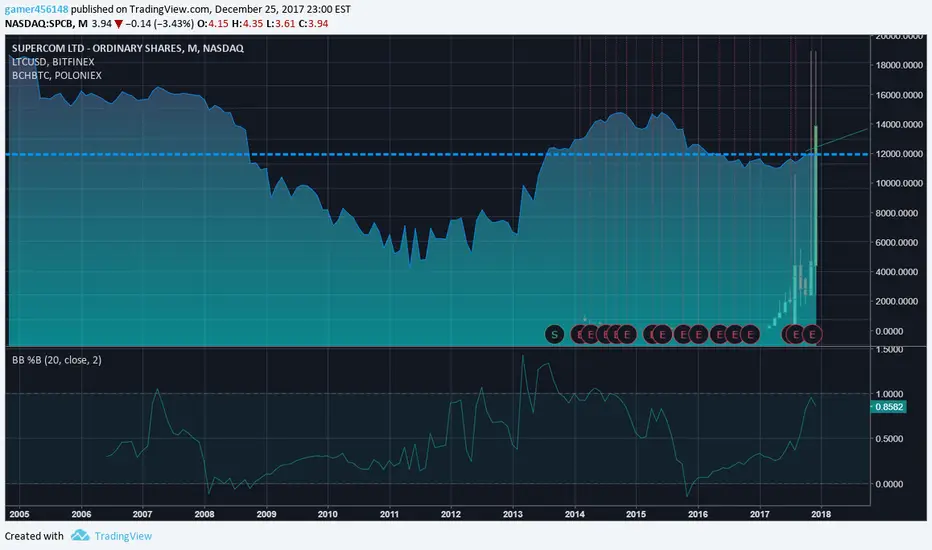Click the 14000.0000 price axis label
This screenshot has height=550, width=932.
[899, 125]
